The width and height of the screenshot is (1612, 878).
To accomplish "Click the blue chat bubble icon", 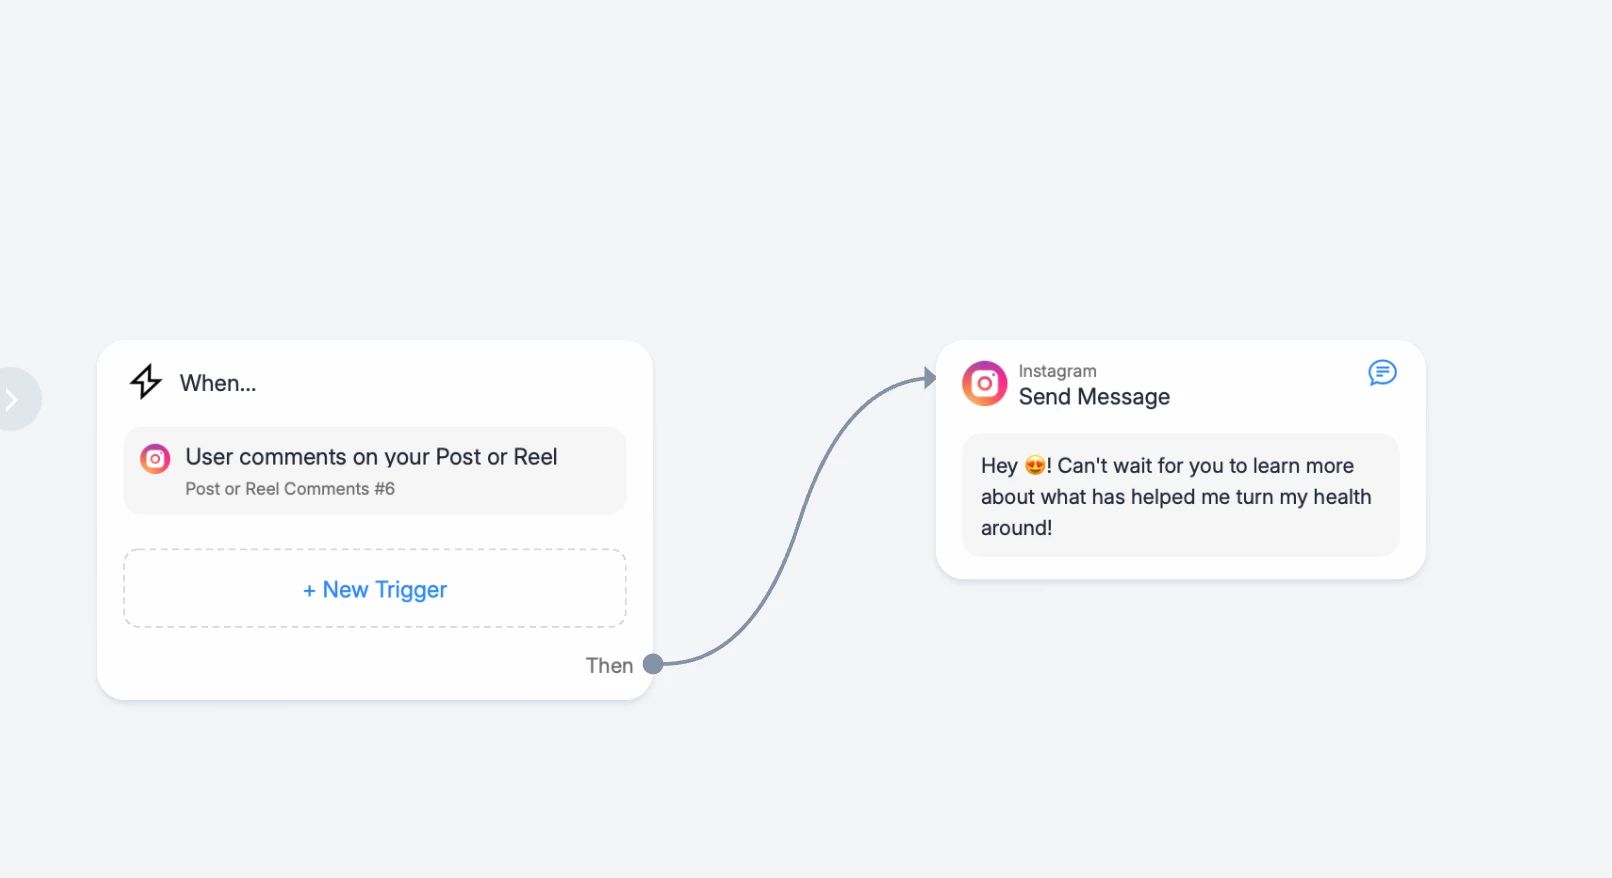I will pyautogui.click(x=1382, y=373).
